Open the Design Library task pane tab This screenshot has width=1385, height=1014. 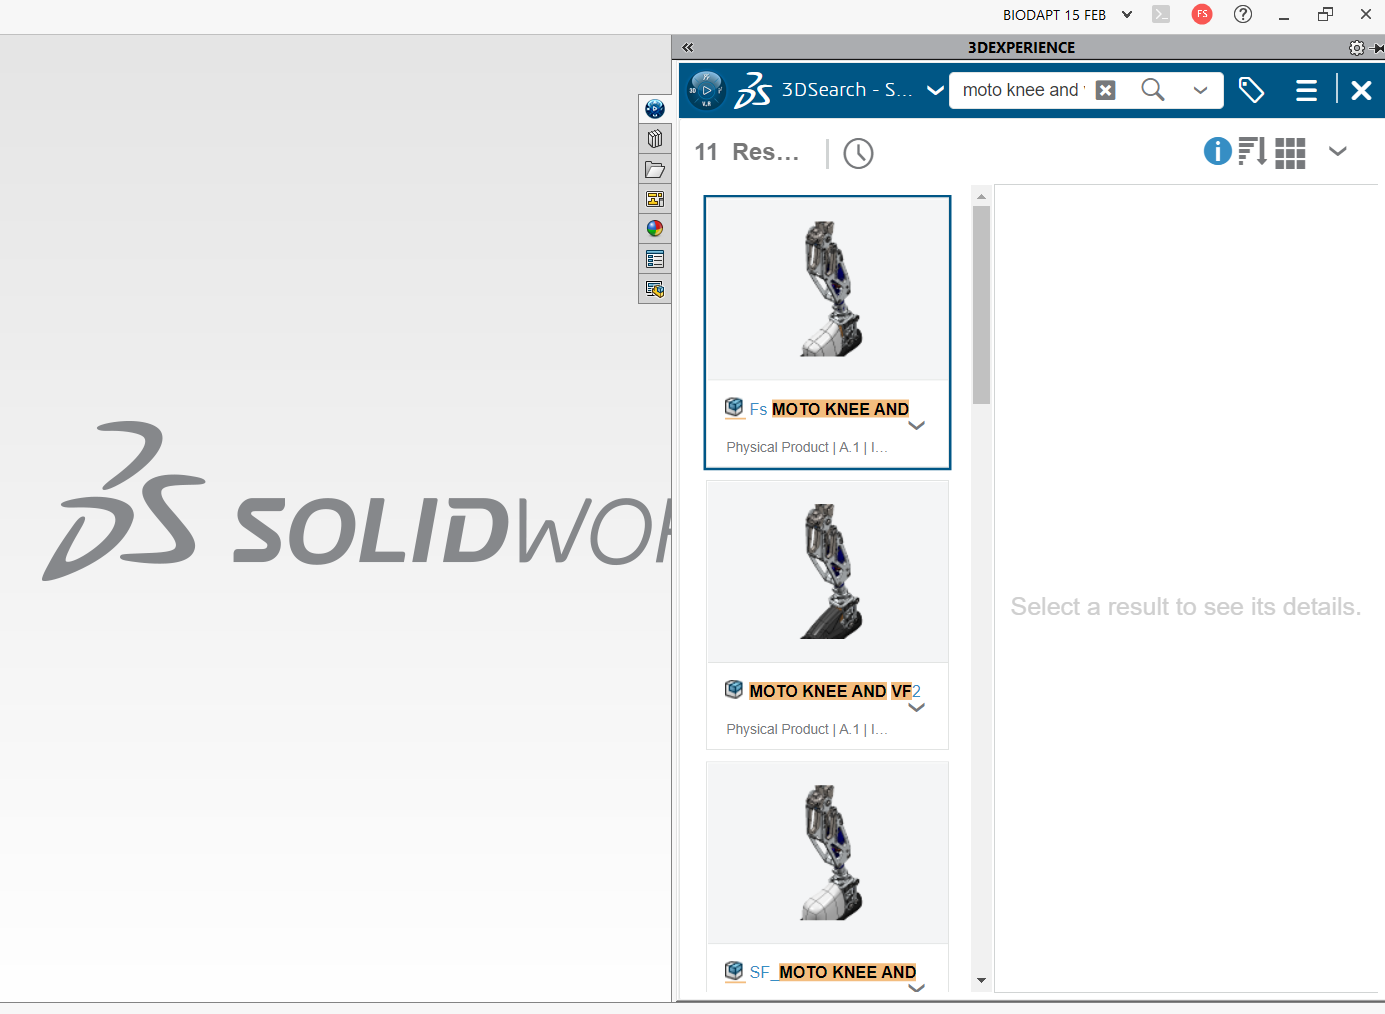click(x=655, y=139)
